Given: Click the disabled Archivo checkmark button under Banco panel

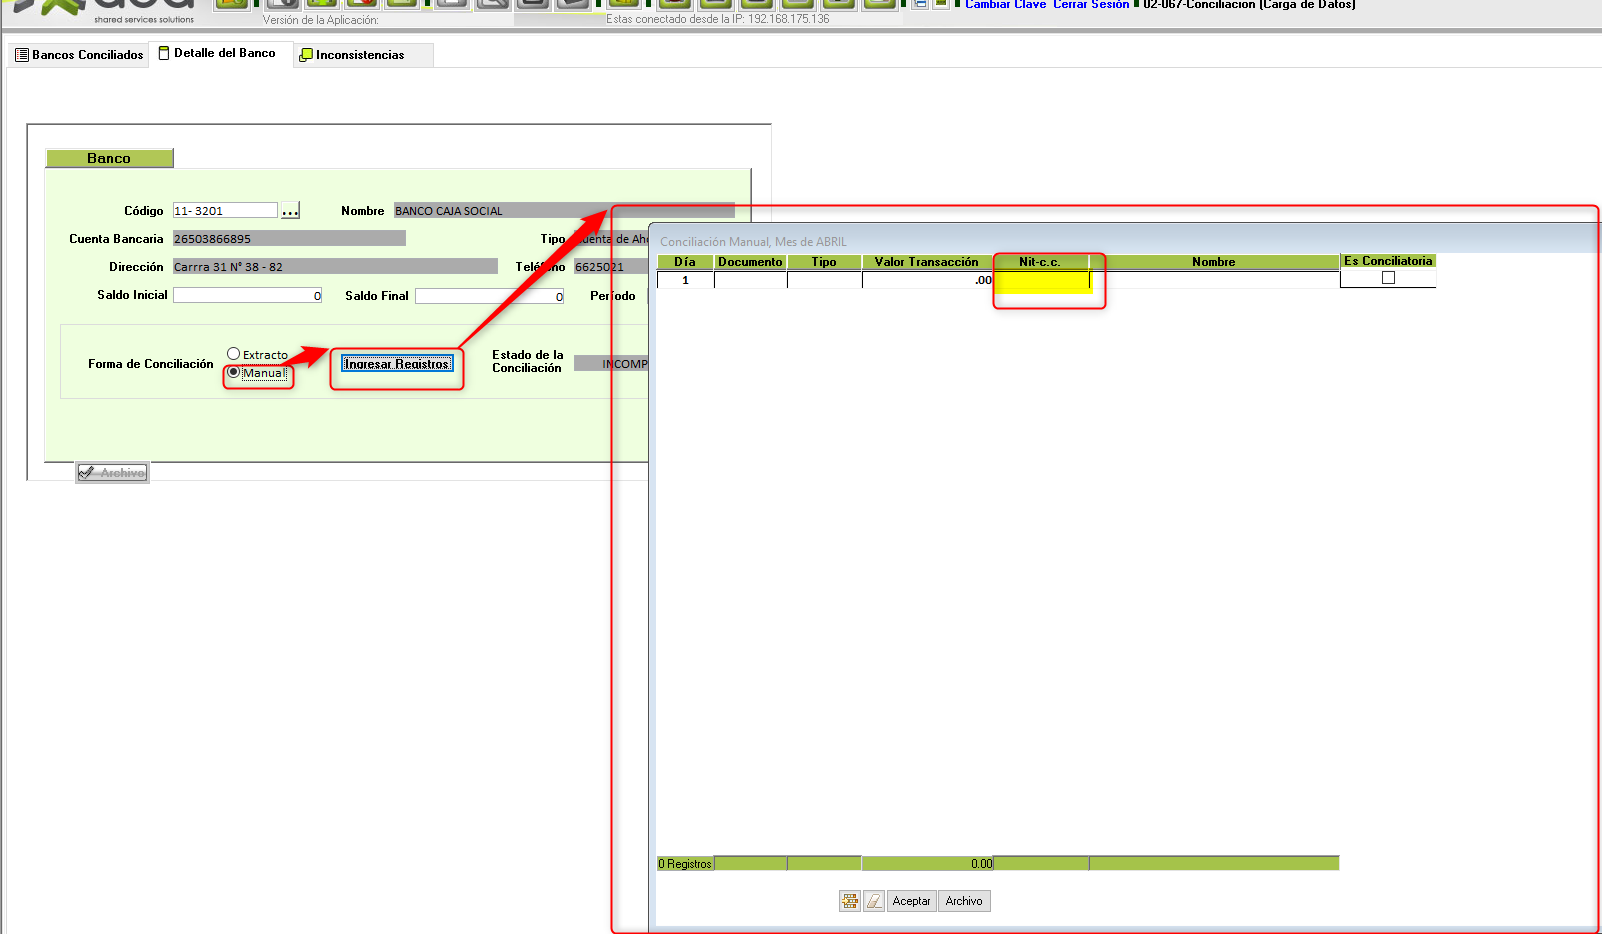Looking at the screenshot, I should click(112, 473).
